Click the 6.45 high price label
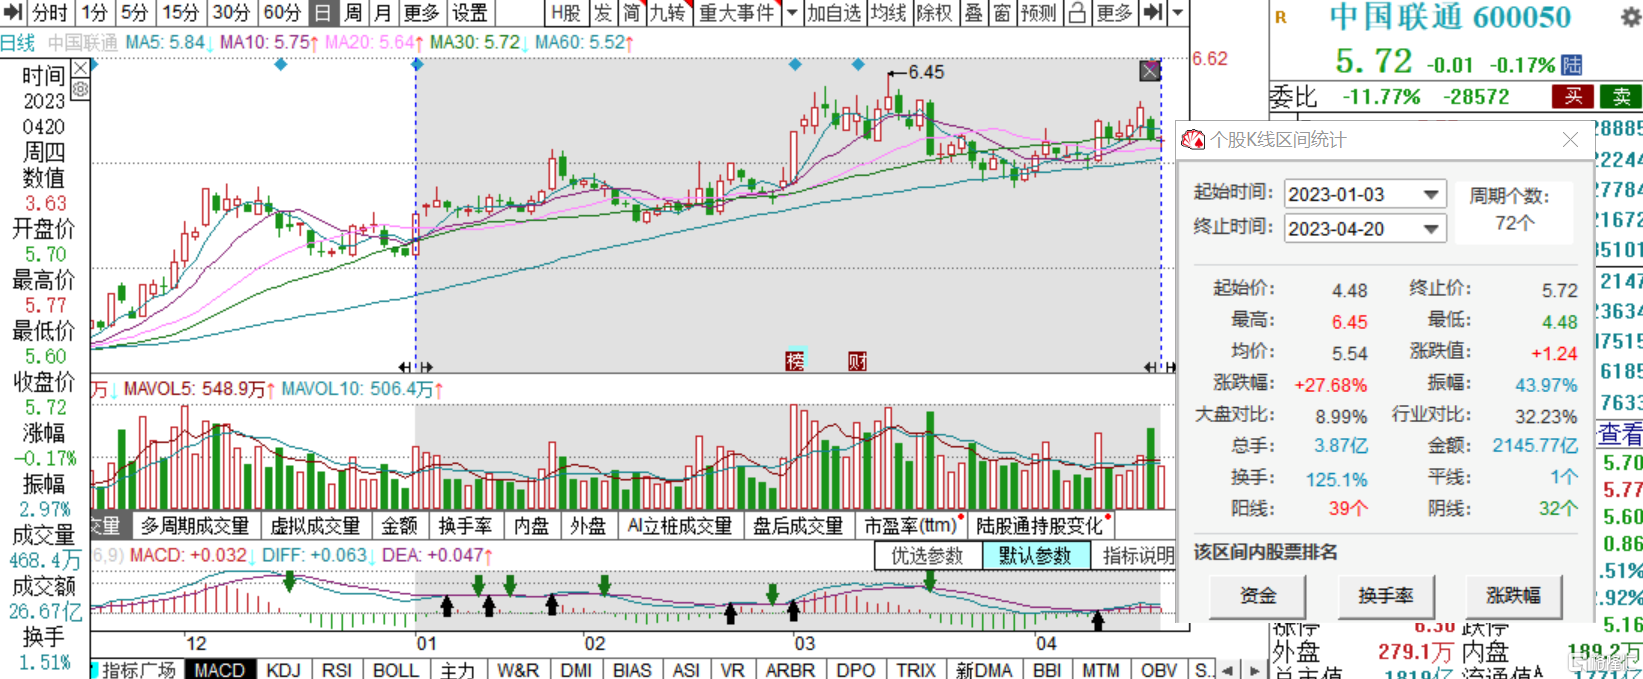 click(926, 72)
